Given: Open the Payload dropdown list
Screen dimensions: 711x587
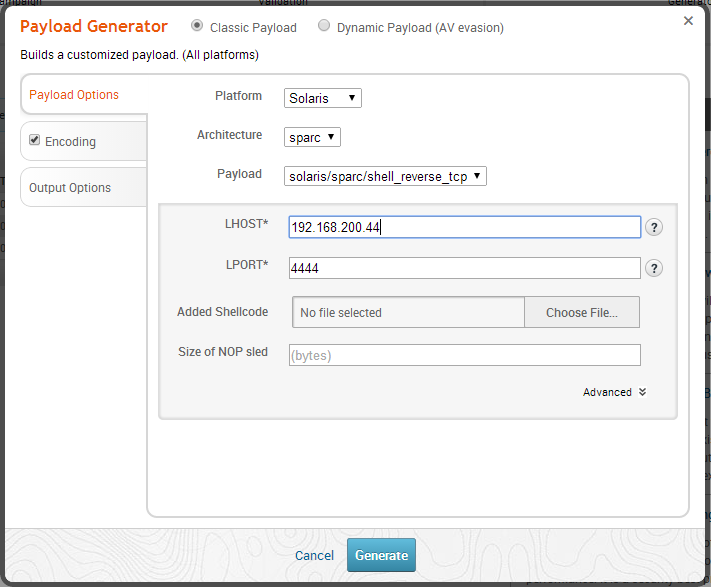Looking at the screenshot, I should tap(385, 176).
